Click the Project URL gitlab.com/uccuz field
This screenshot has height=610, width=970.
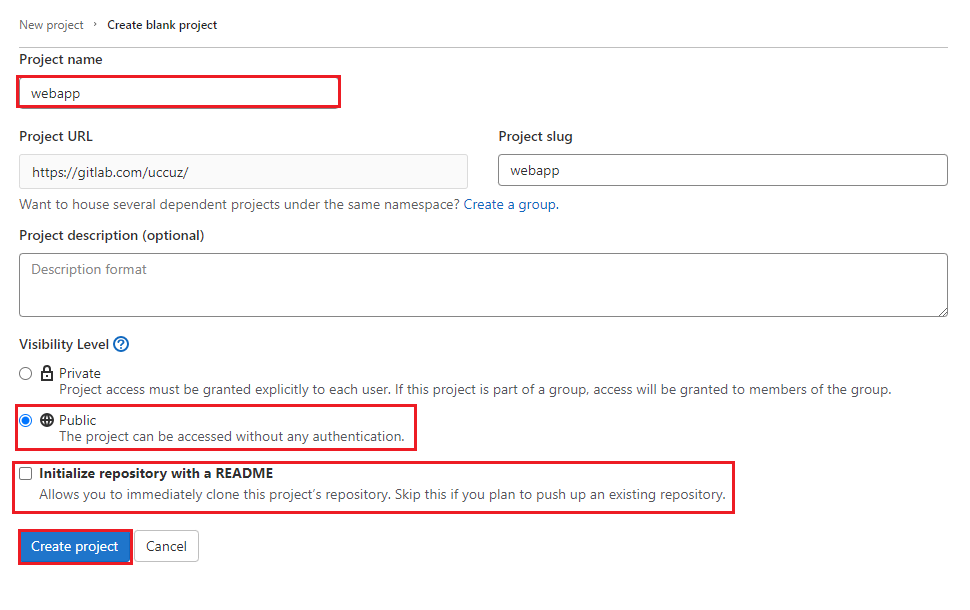point(243,172)
